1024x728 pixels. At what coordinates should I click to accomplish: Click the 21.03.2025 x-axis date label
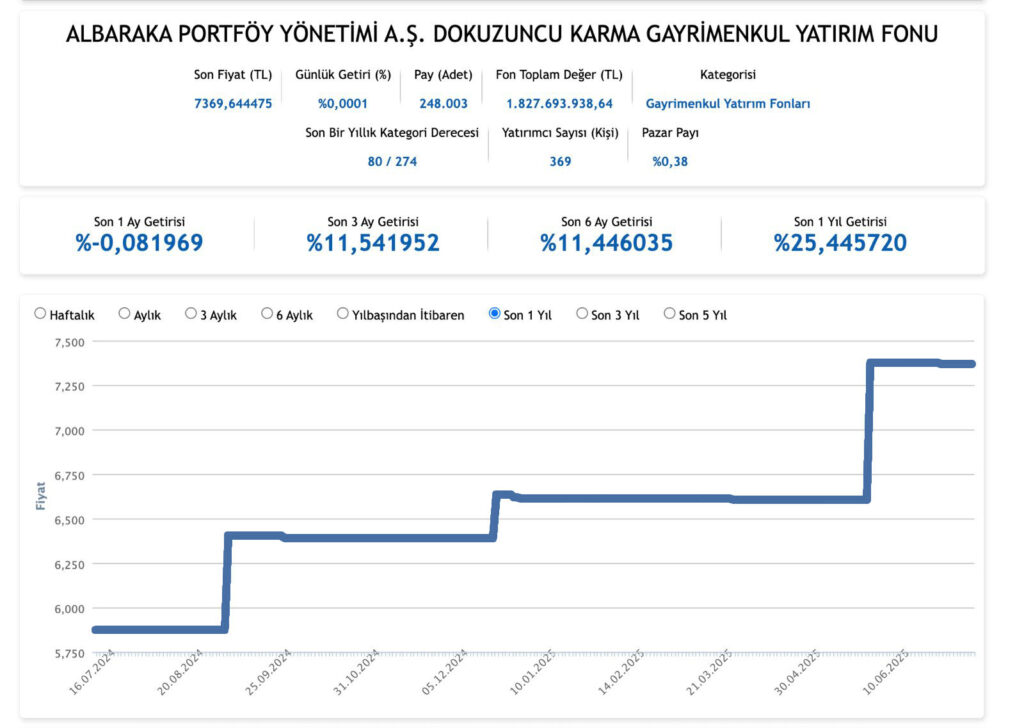[x=709, y=673]
